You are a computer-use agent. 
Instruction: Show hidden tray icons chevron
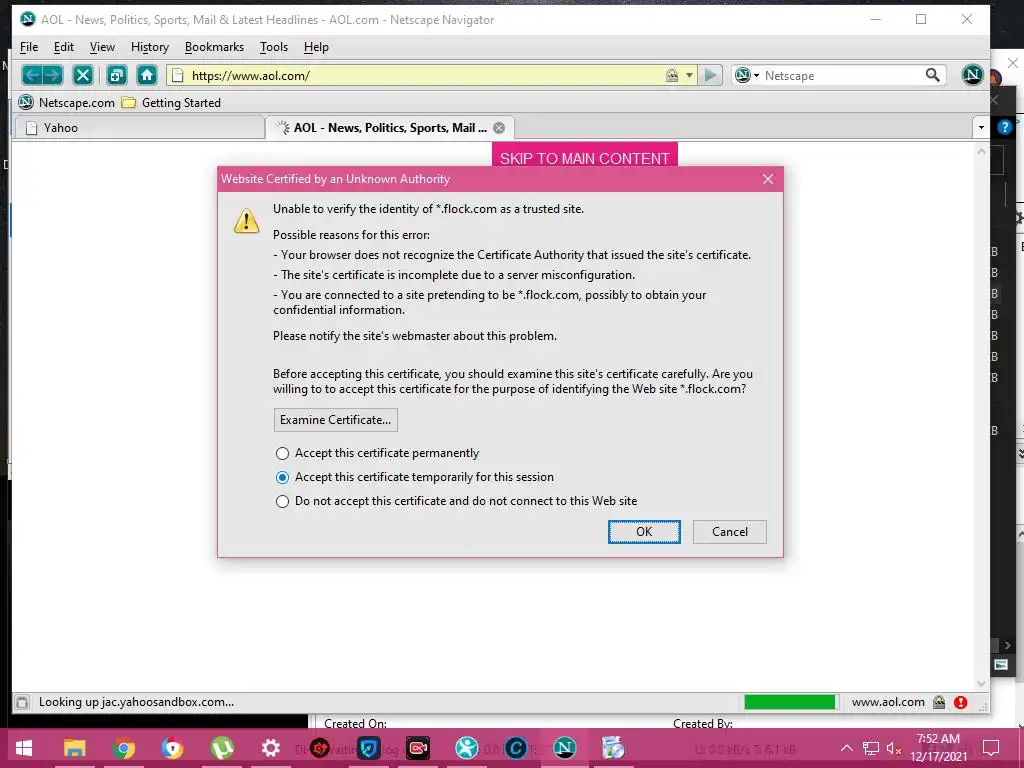coord(846,748)
